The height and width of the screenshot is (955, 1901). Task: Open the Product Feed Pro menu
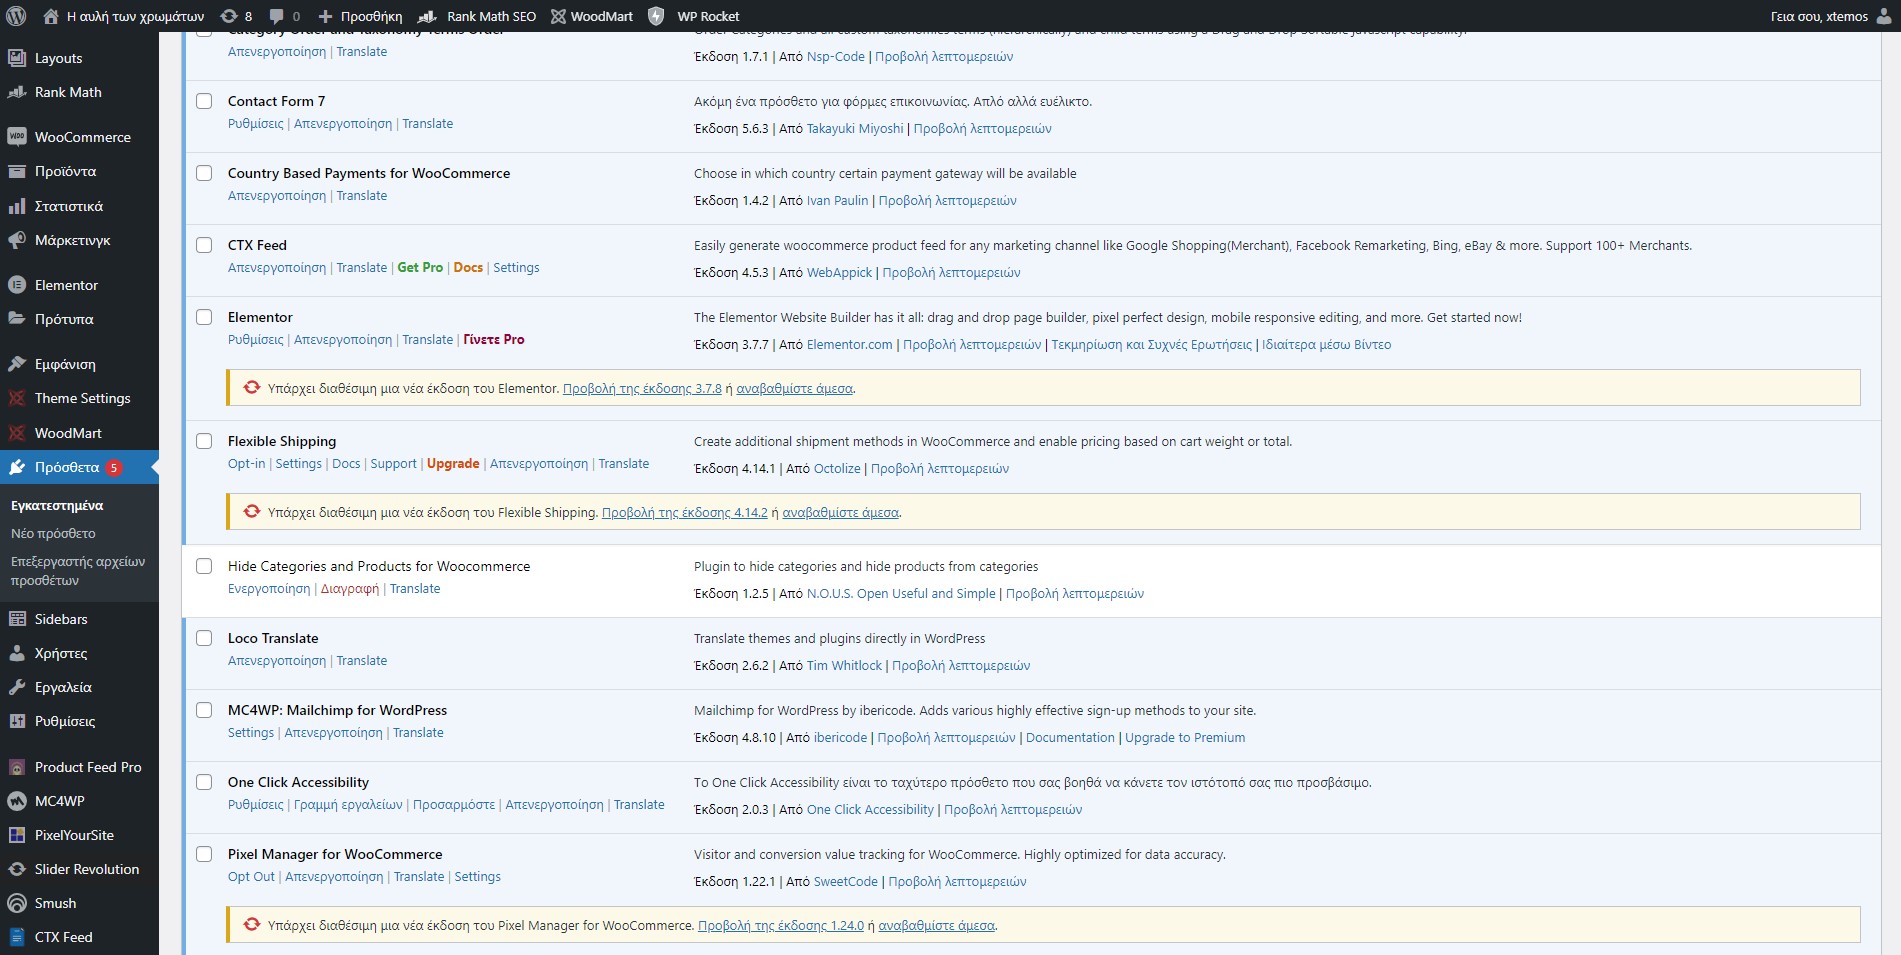(x=79, y=767)
